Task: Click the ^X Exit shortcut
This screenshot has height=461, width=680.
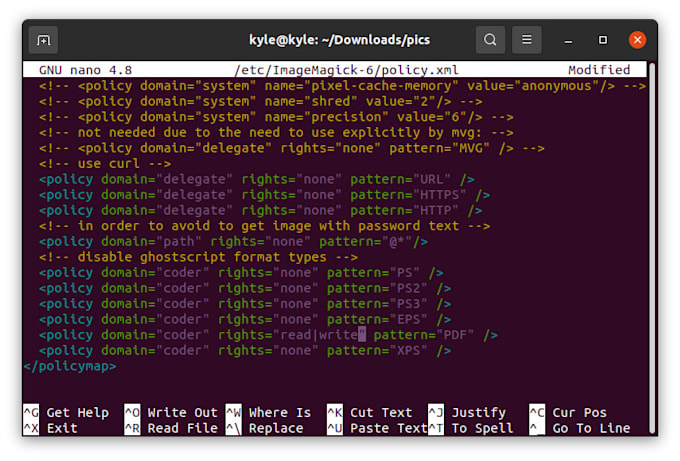Action: coord(51,428)
